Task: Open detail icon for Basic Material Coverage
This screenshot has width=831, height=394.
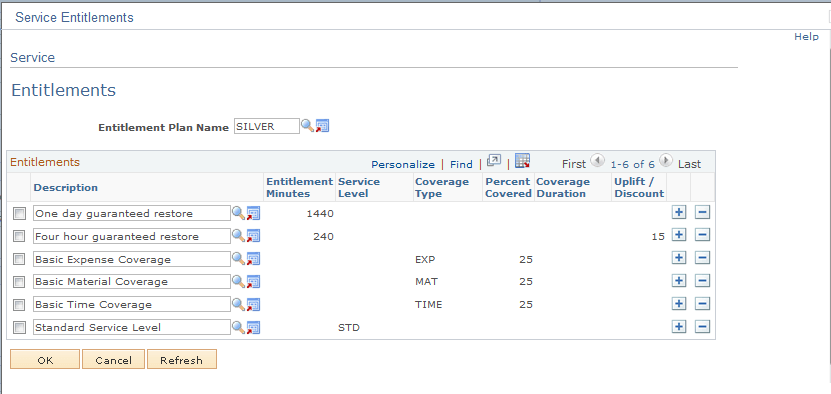Action: tap(253, 282)
